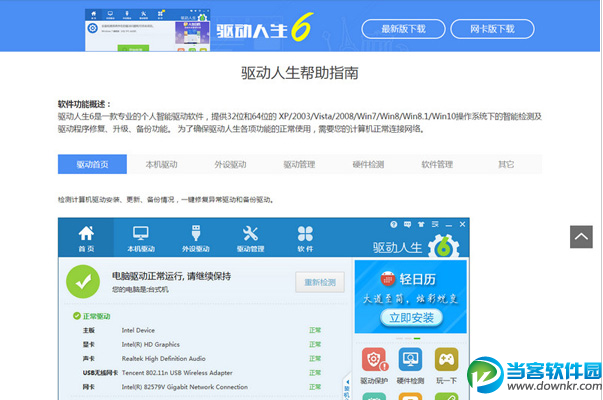Screen dimensions: 603x400
Task: Click the 网卡版下载 download button
Action: (492, 29)
